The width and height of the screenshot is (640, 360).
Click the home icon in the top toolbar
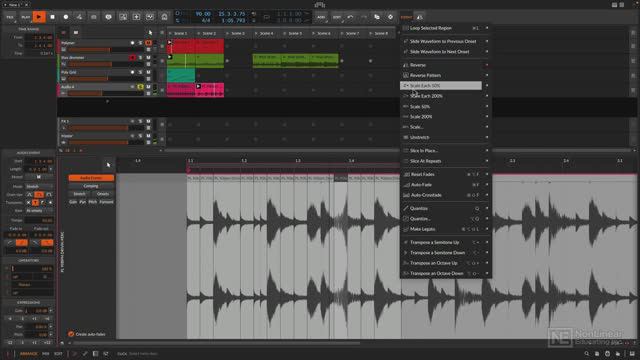(x=164, y=17)
